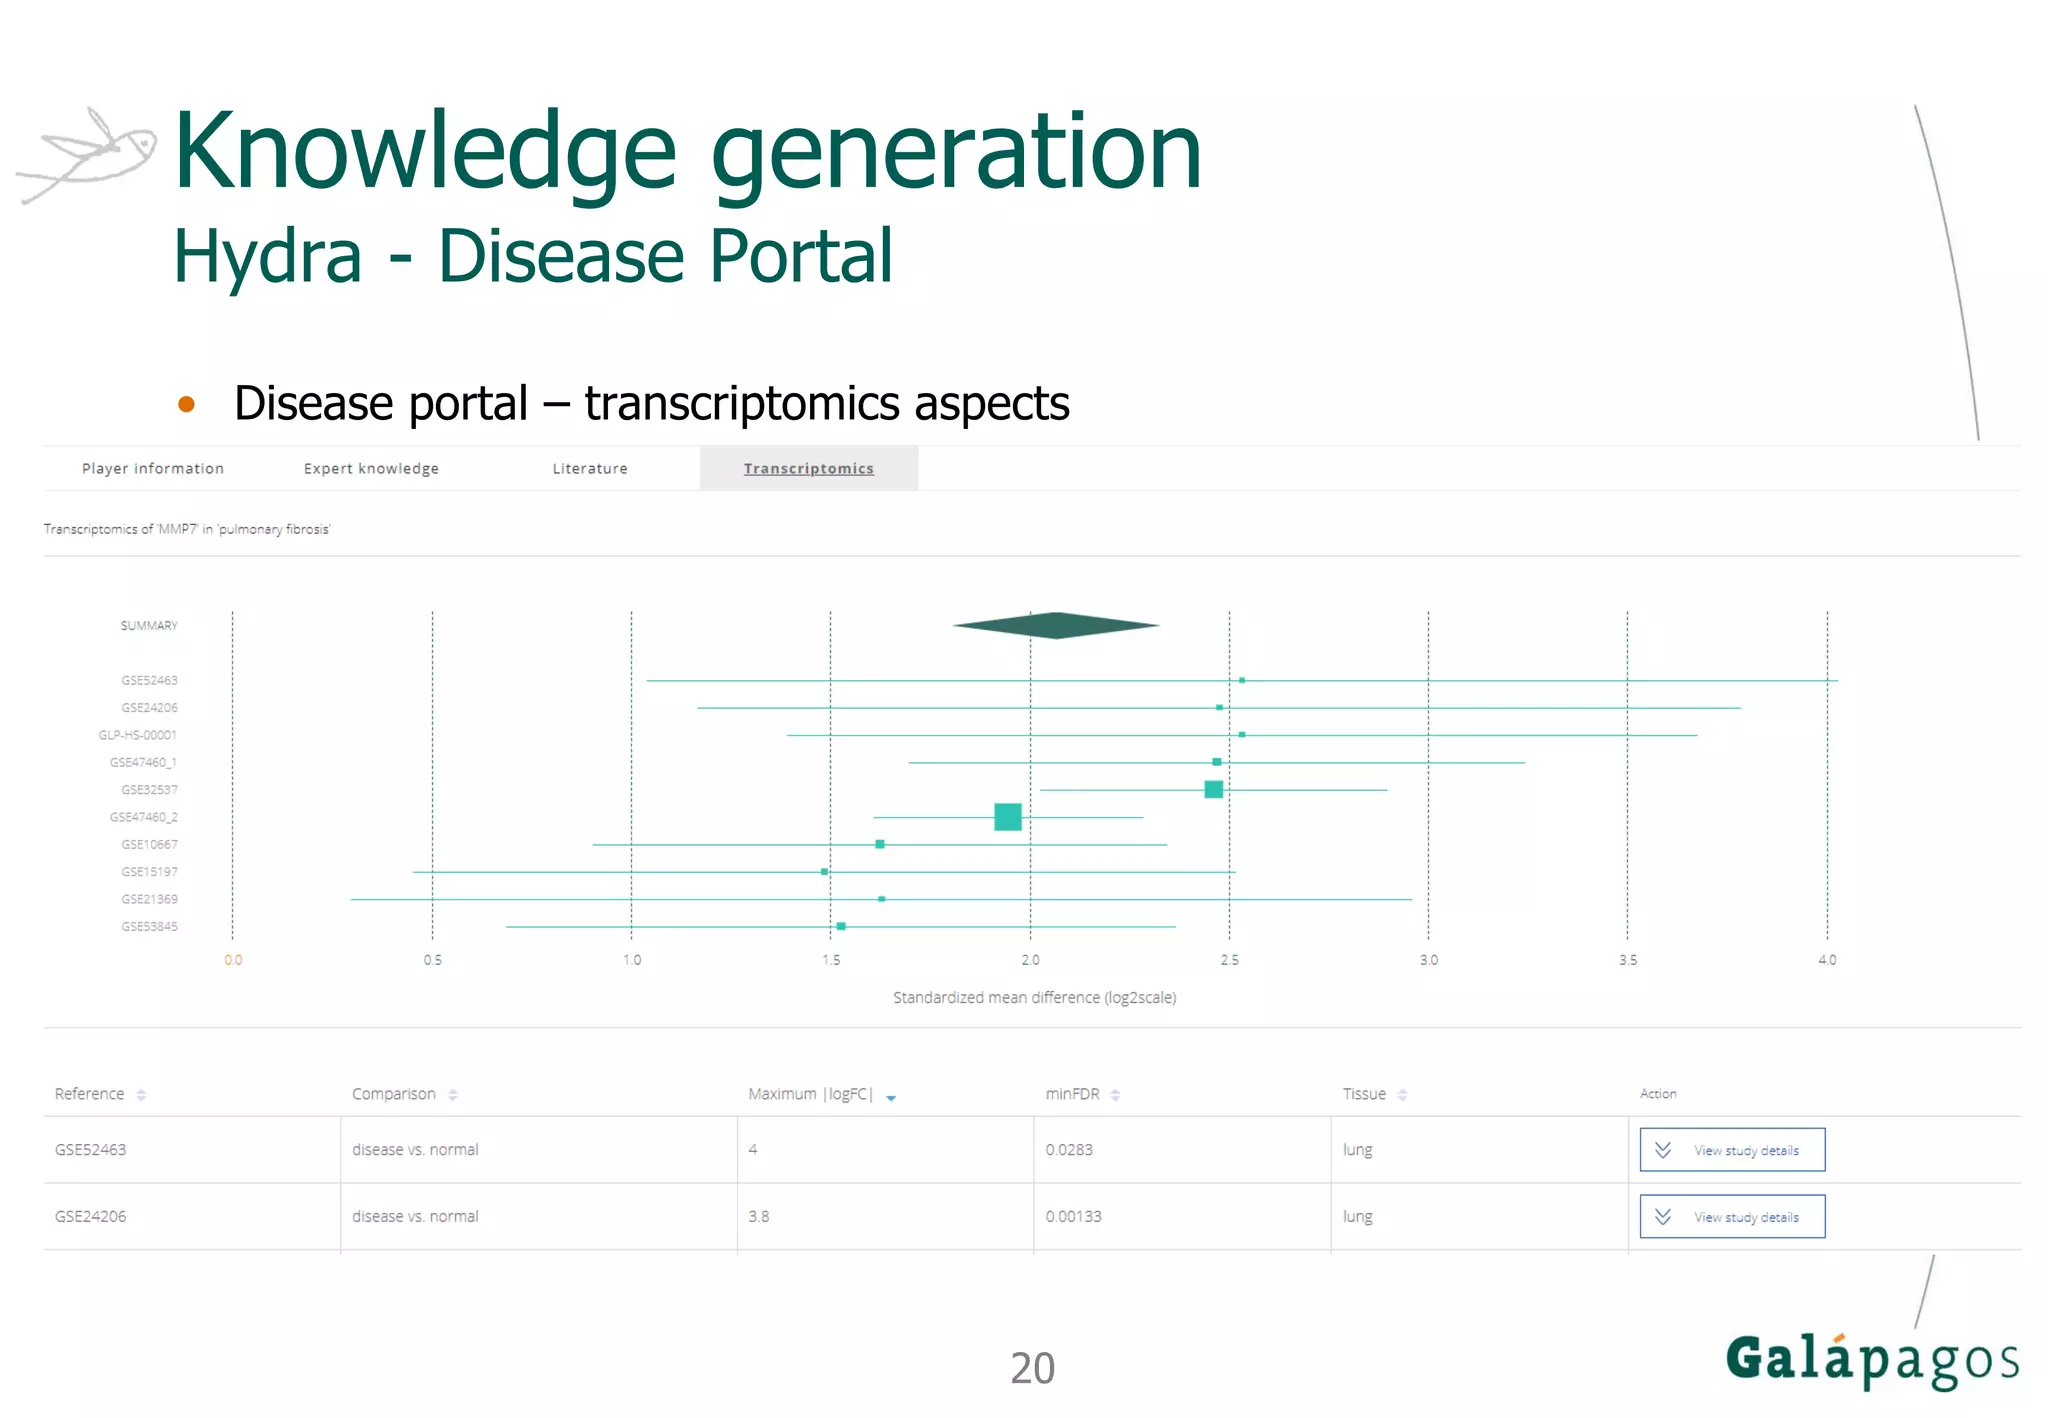Expand chevron icon in GSE52463 row

click(1663, 1150)
